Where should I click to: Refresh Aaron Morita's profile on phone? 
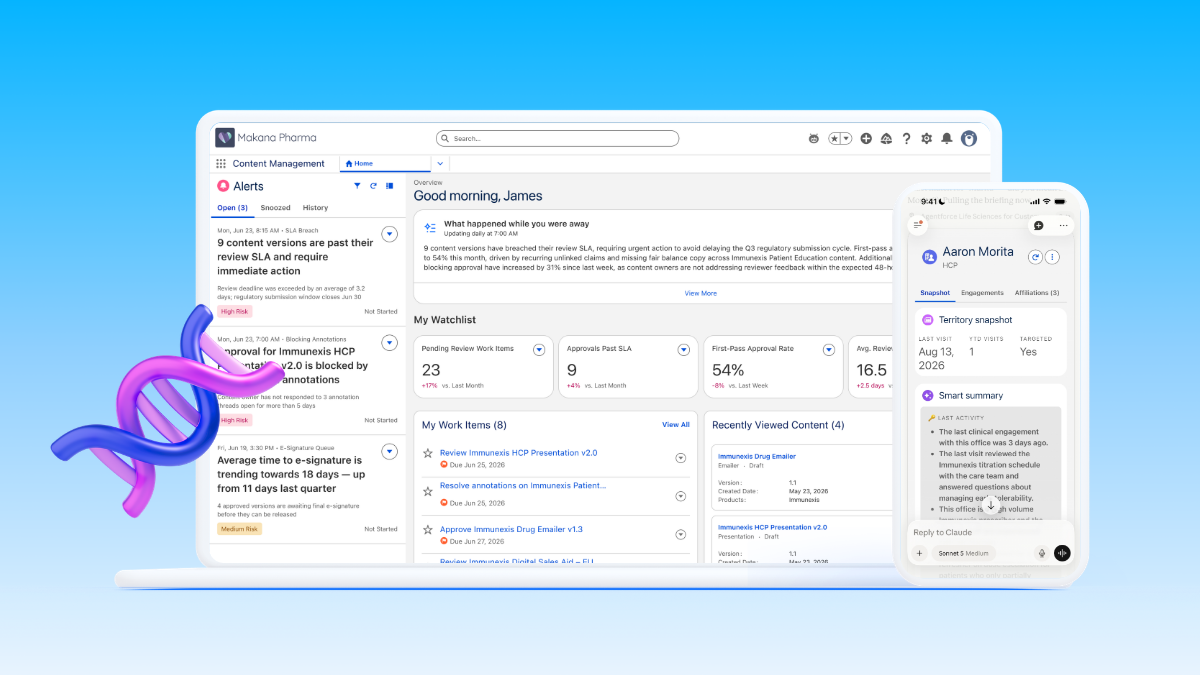pos(1036,257)
